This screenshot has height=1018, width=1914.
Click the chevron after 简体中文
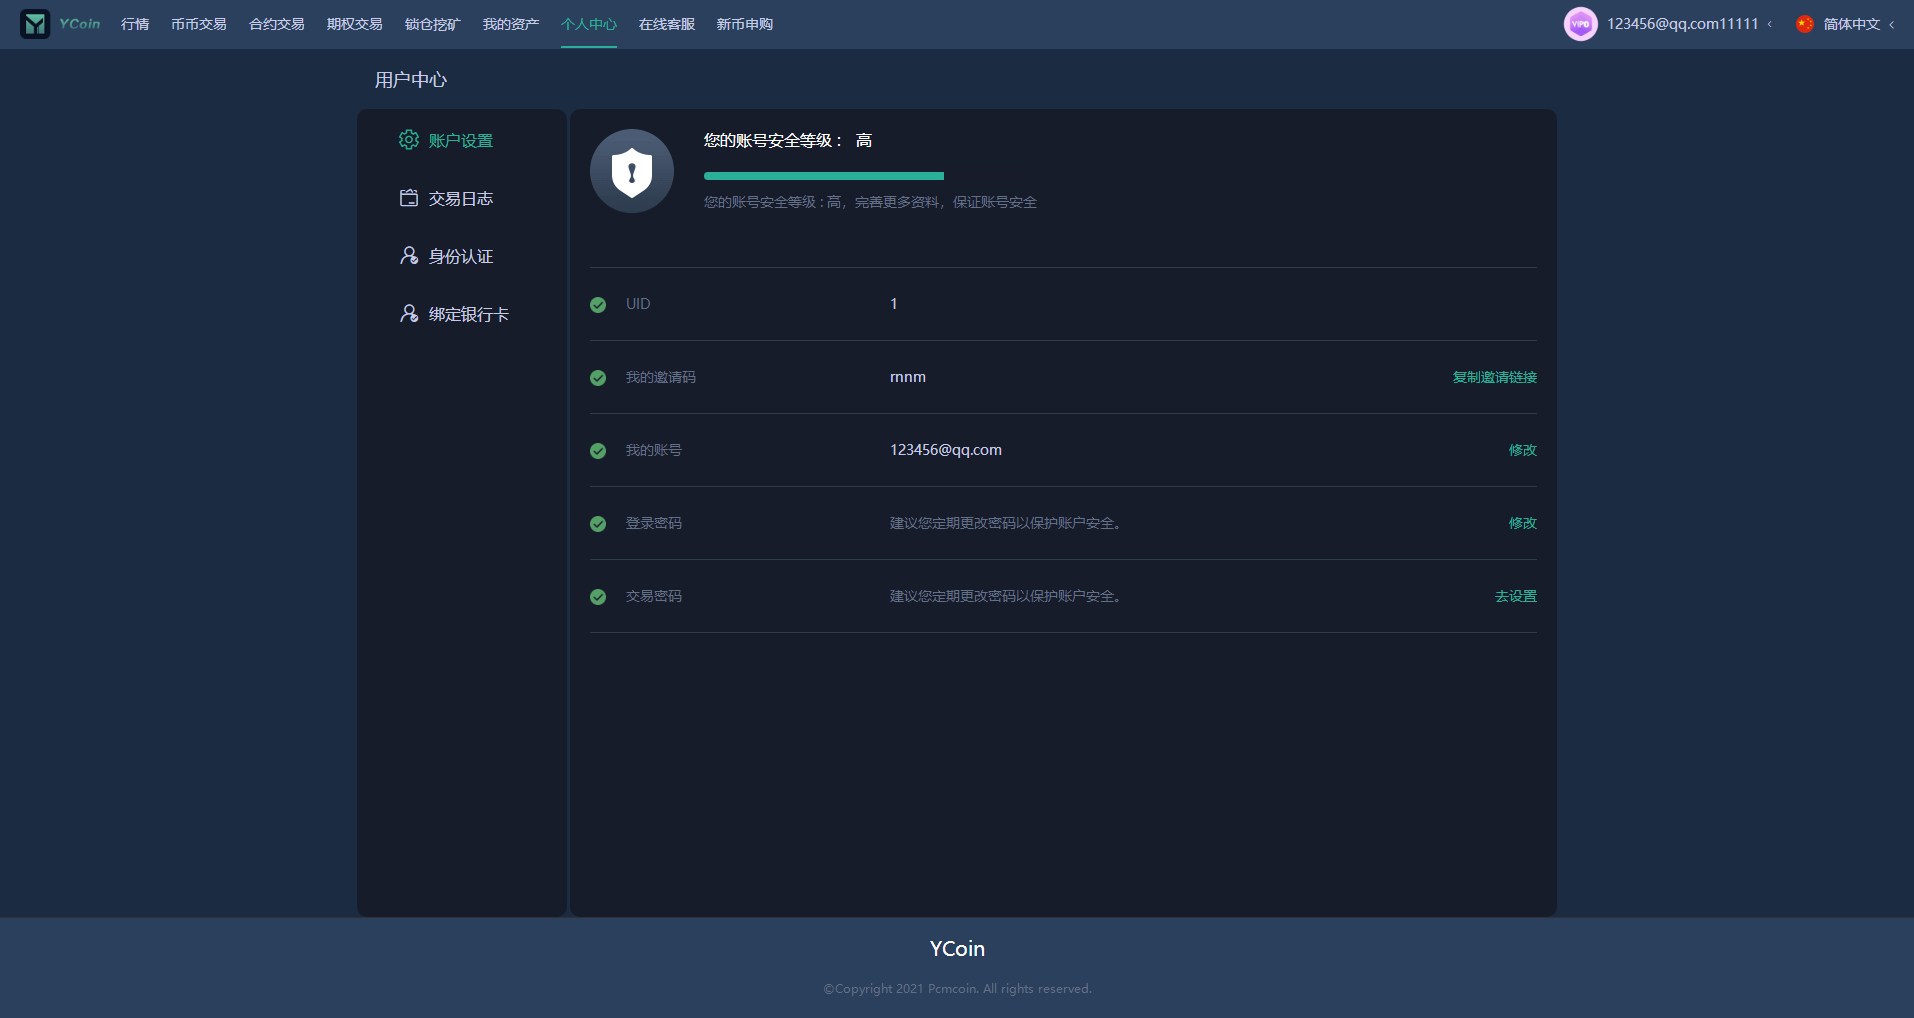[1892, 25]
